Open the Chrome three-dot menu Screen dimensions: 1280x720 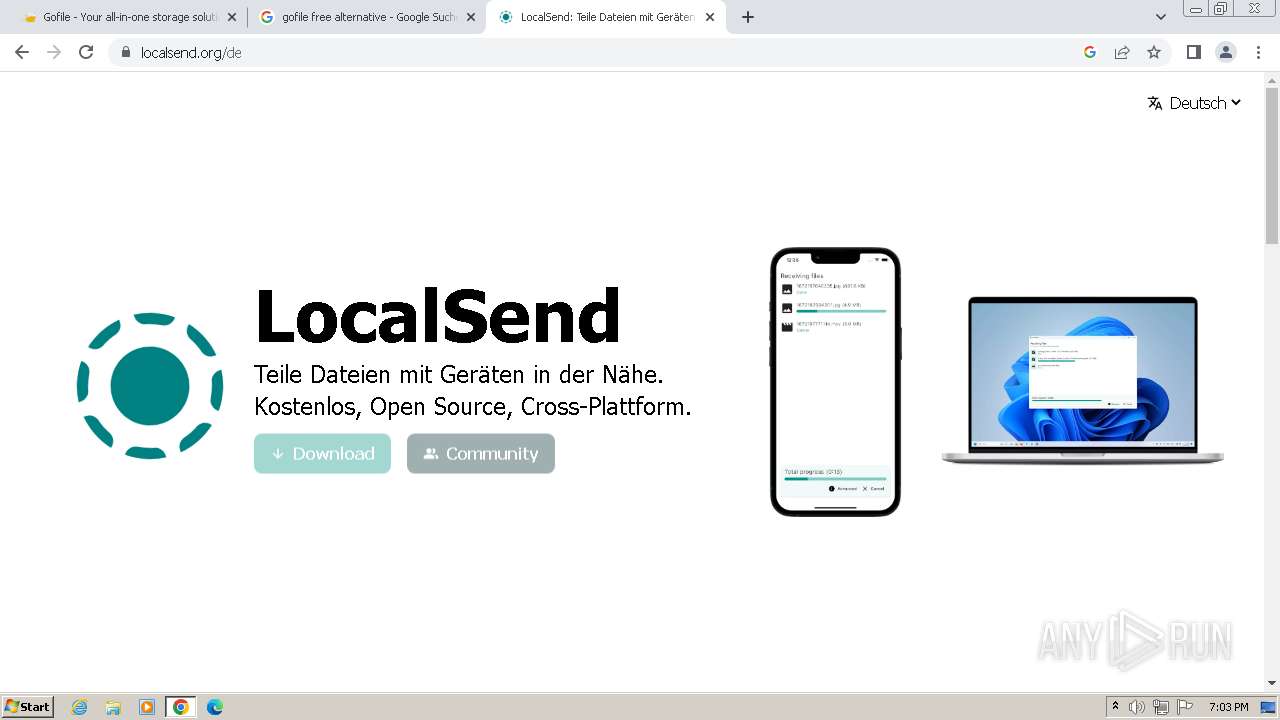1258,52
